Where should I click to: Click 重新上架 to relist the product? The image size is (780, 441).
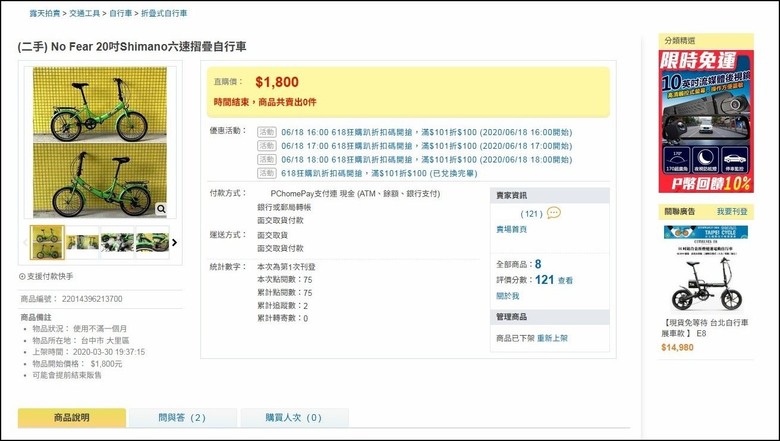pyautogui.click(x=552, y=338)
